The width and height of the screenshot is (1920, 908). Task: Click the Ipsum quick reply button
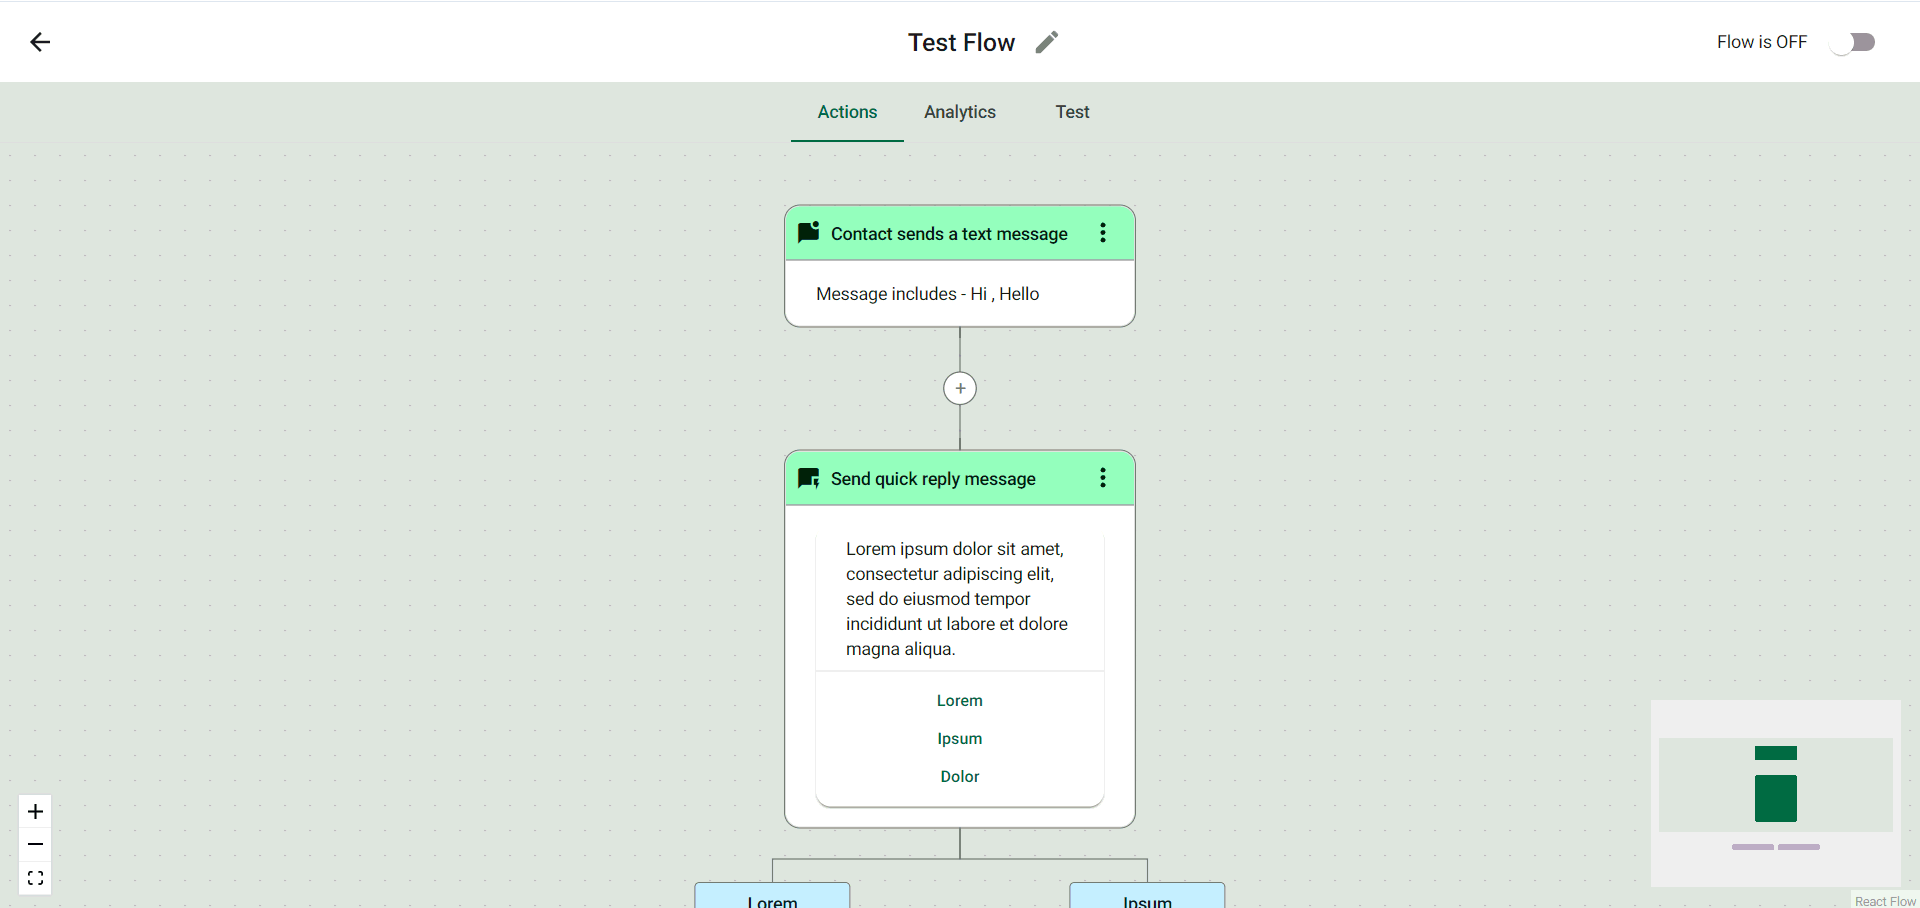(959, 739)
